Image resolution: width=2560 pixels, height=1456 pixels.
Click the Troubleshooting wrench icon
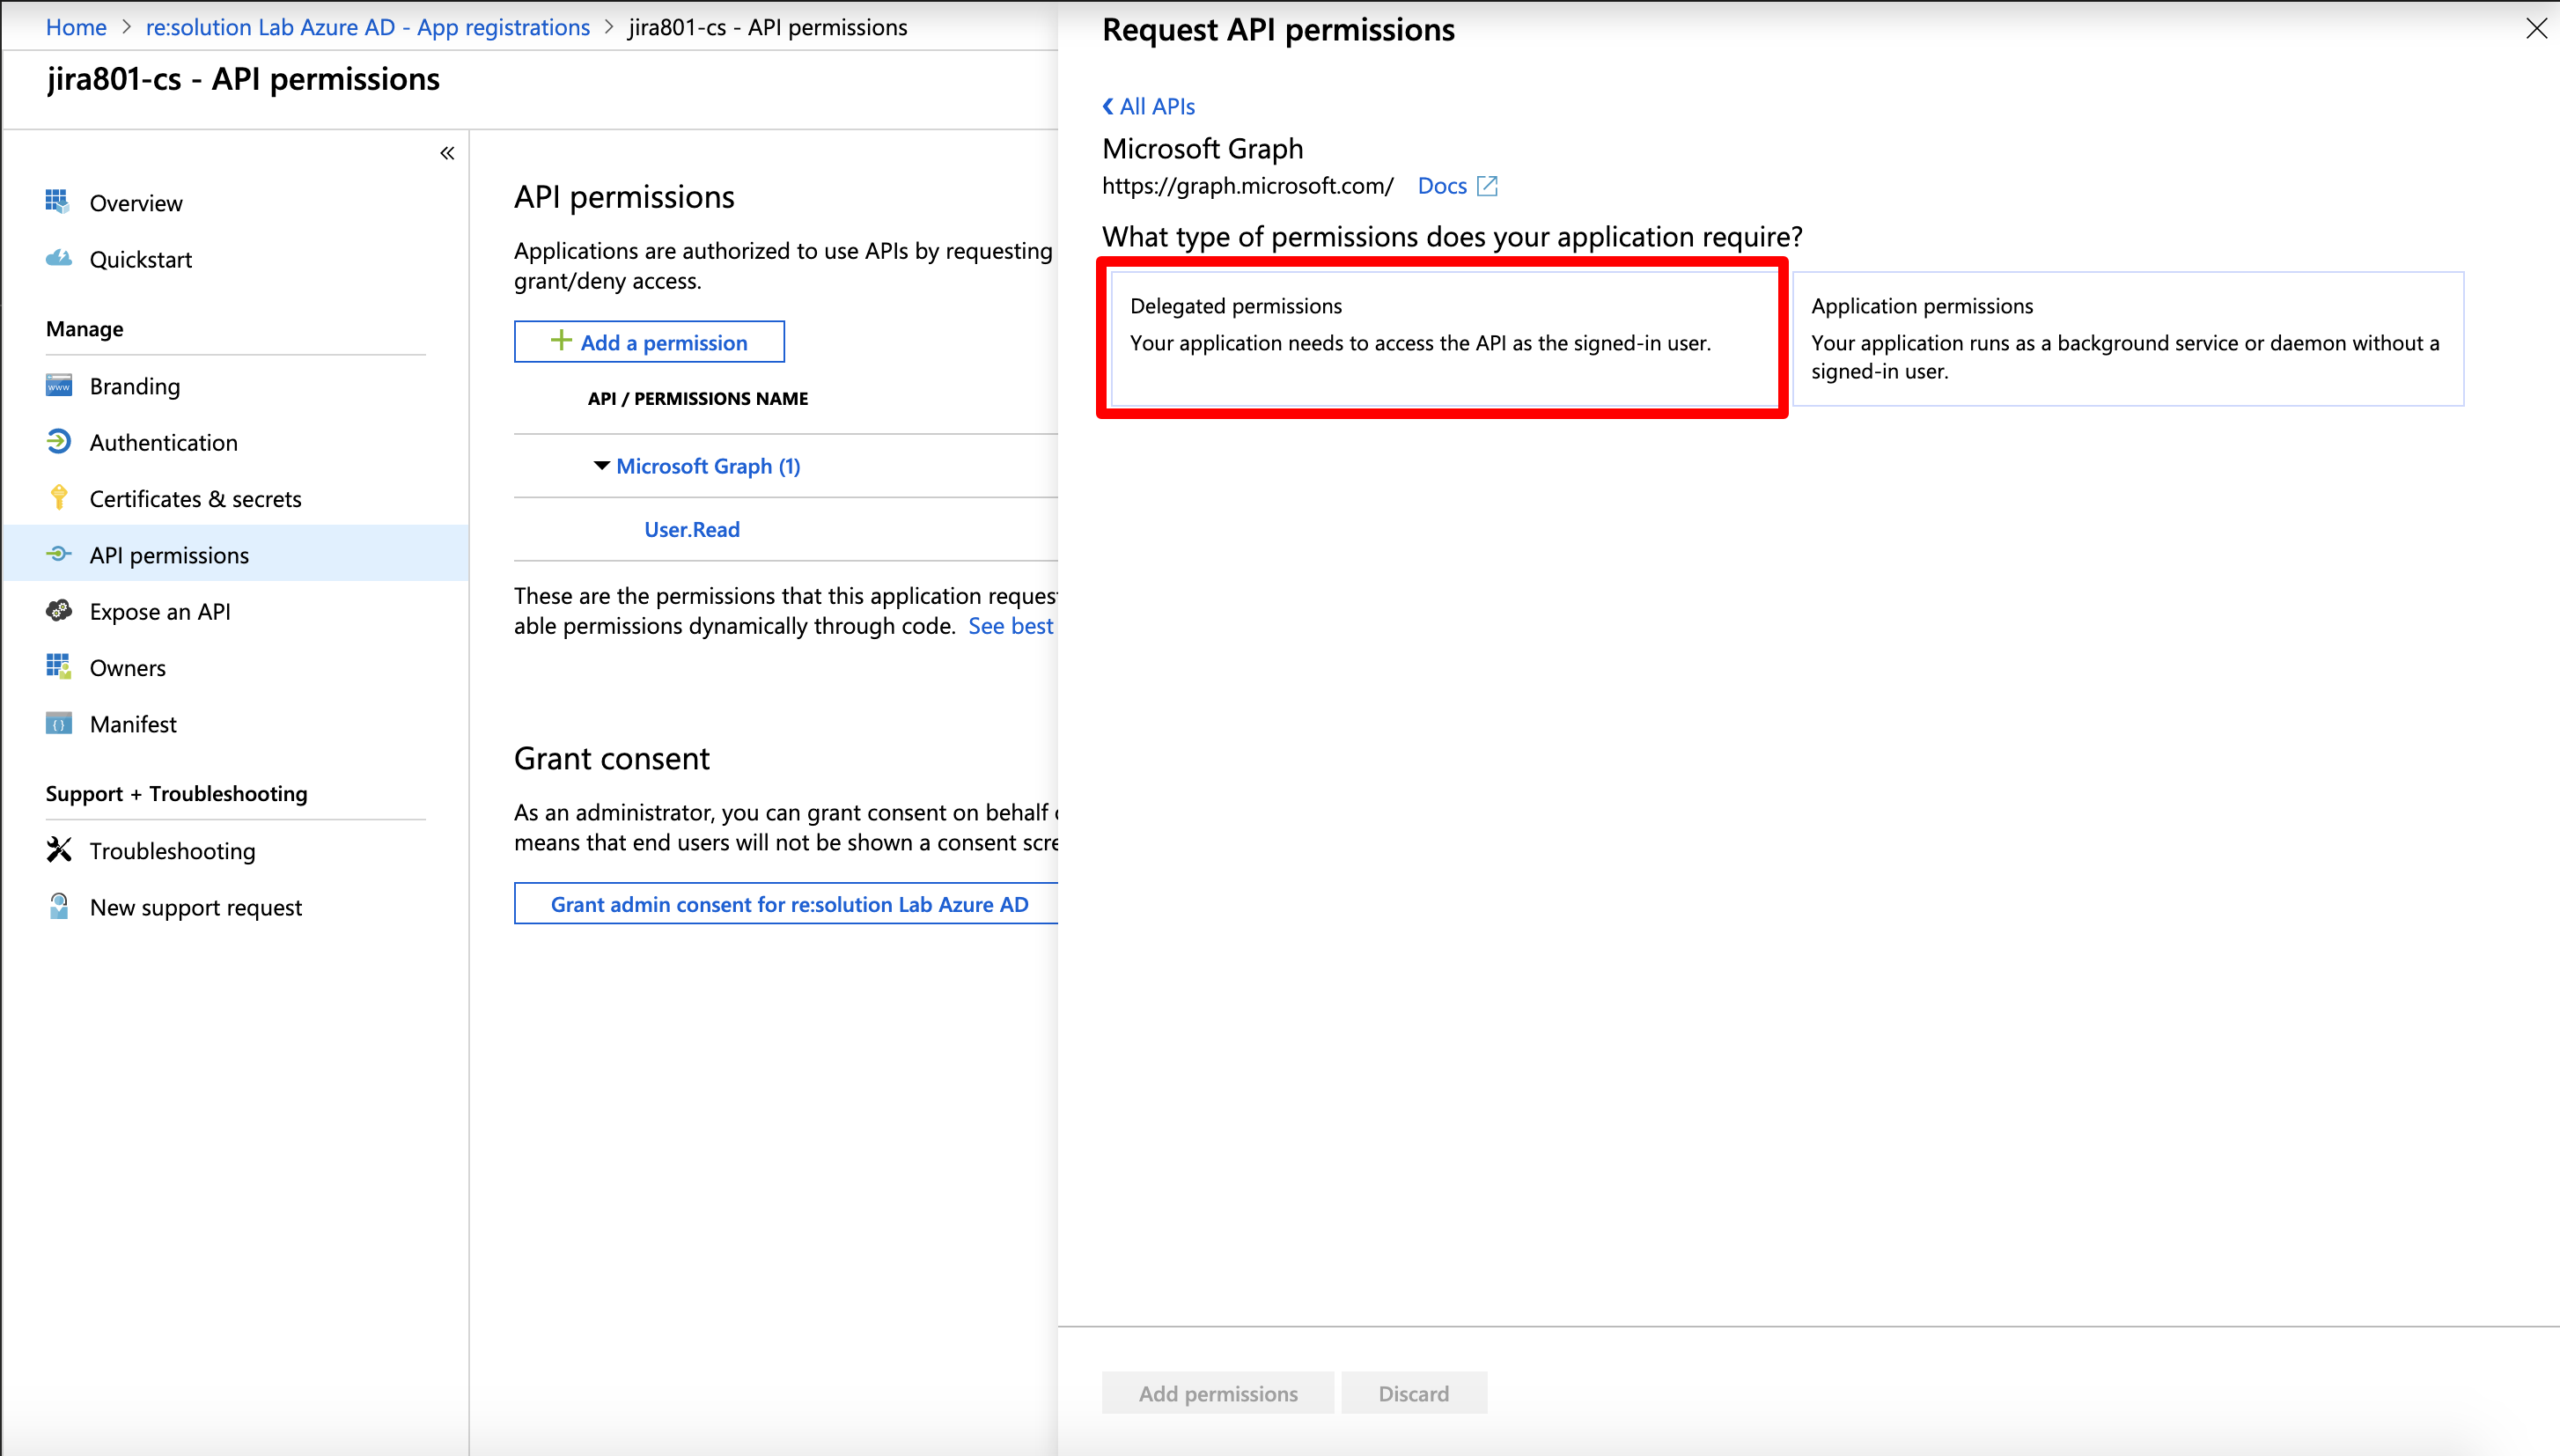(x=58, y=850)
